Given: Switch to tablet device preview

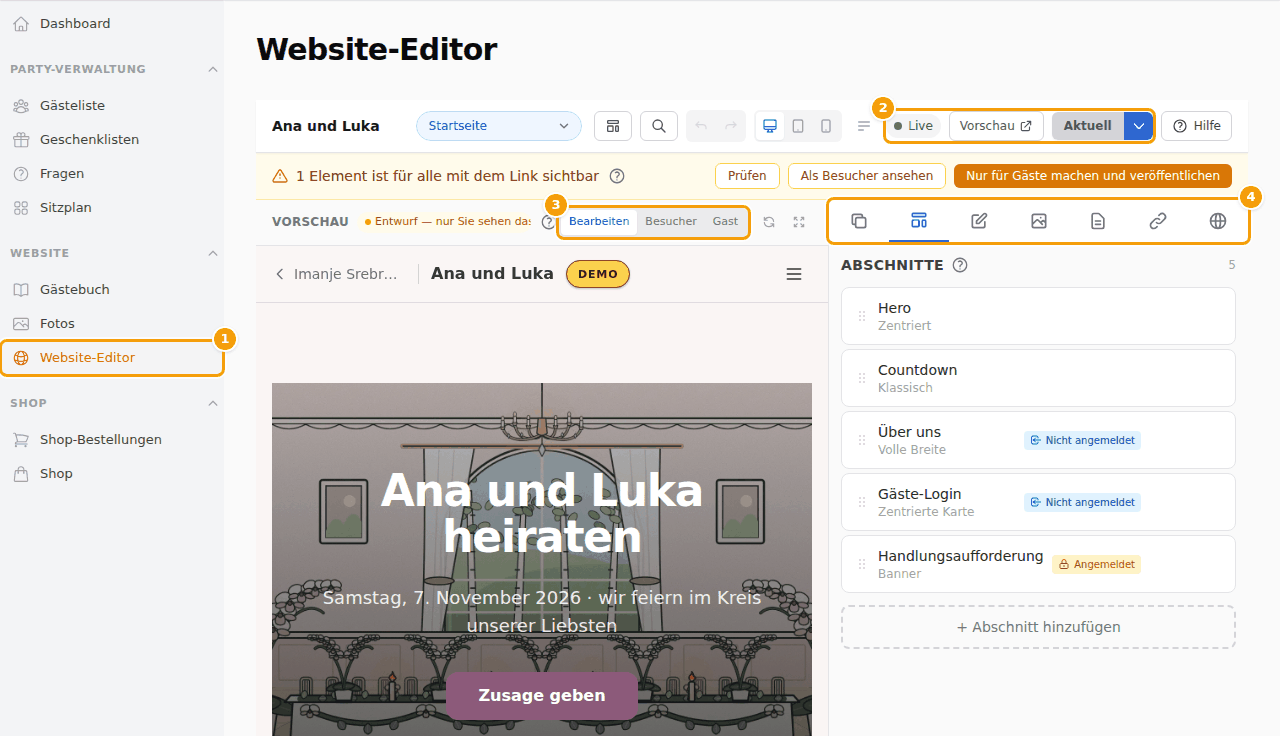Looking at the screenshot, I should tap(798, 126).
